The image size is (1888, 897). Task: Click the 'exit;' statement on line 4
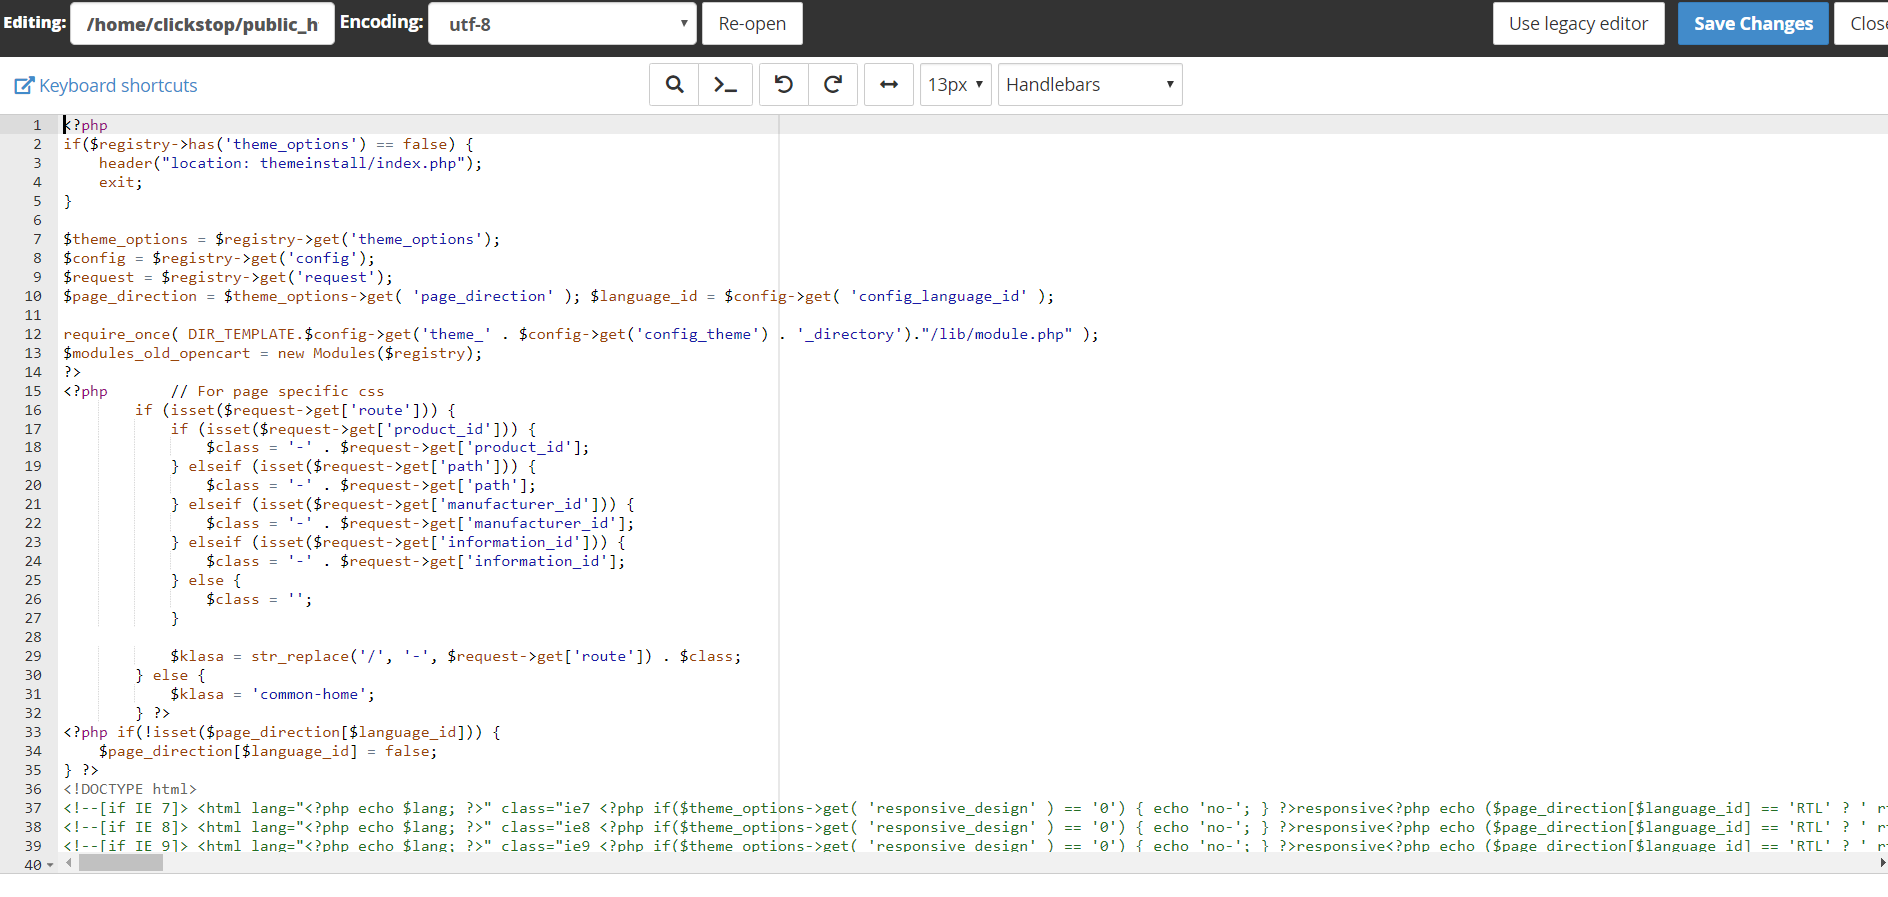tap(121, 182)
